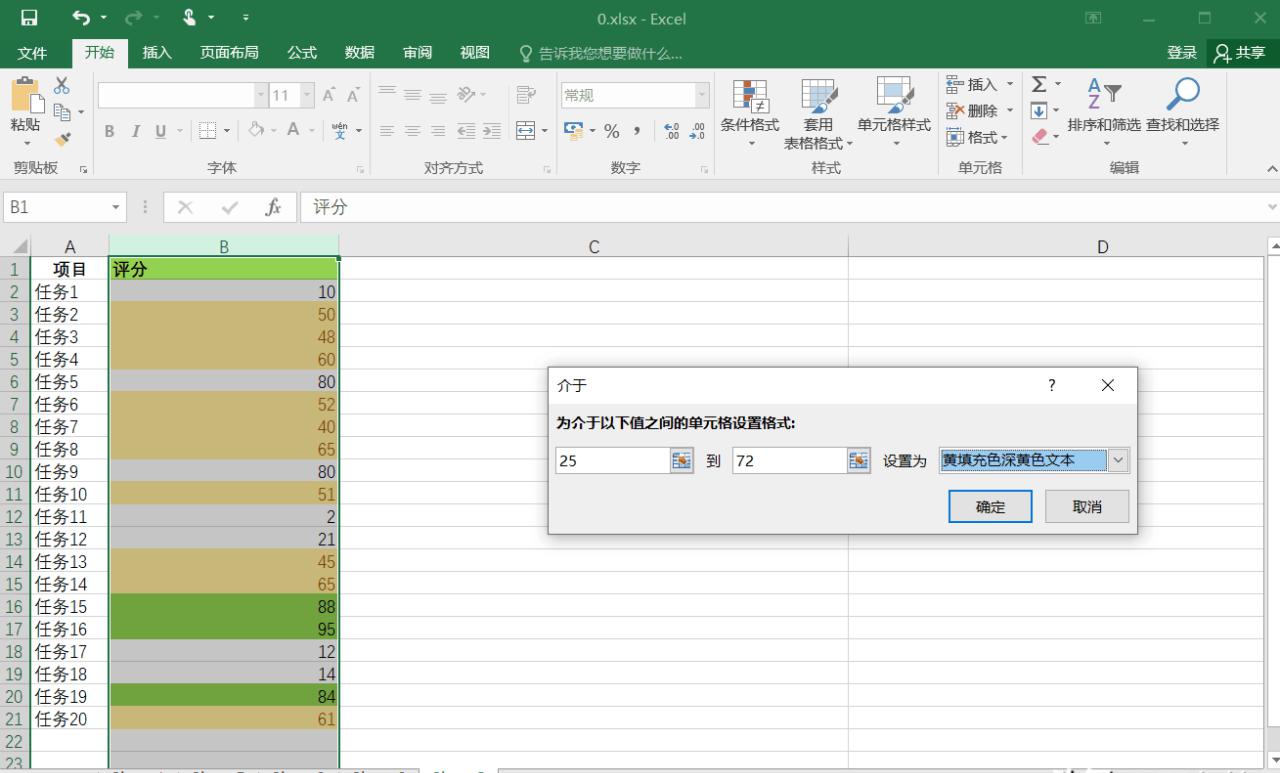
Task: Toggle Center alignment
Action: coord(412,130)
